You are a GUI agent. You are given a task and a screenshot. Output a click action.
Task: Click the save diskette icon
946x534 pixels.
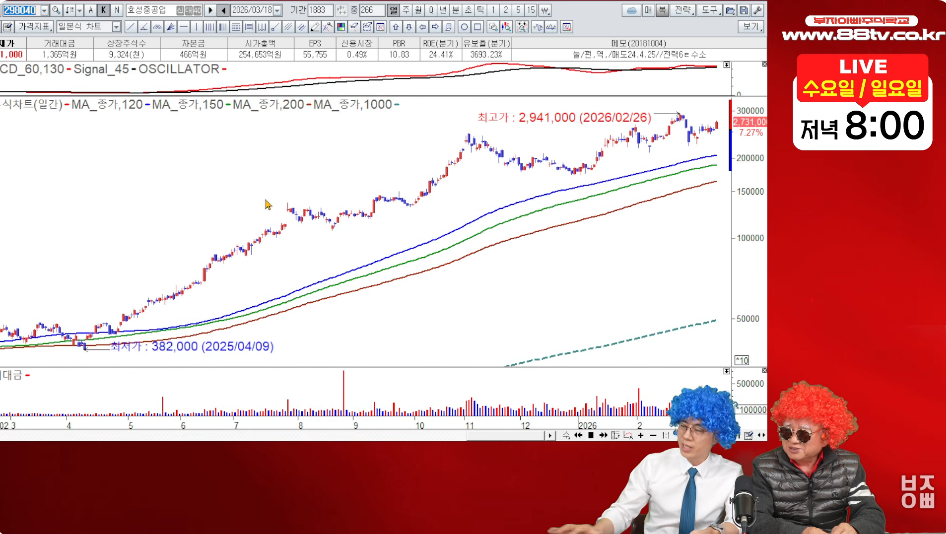pos(744,10)
